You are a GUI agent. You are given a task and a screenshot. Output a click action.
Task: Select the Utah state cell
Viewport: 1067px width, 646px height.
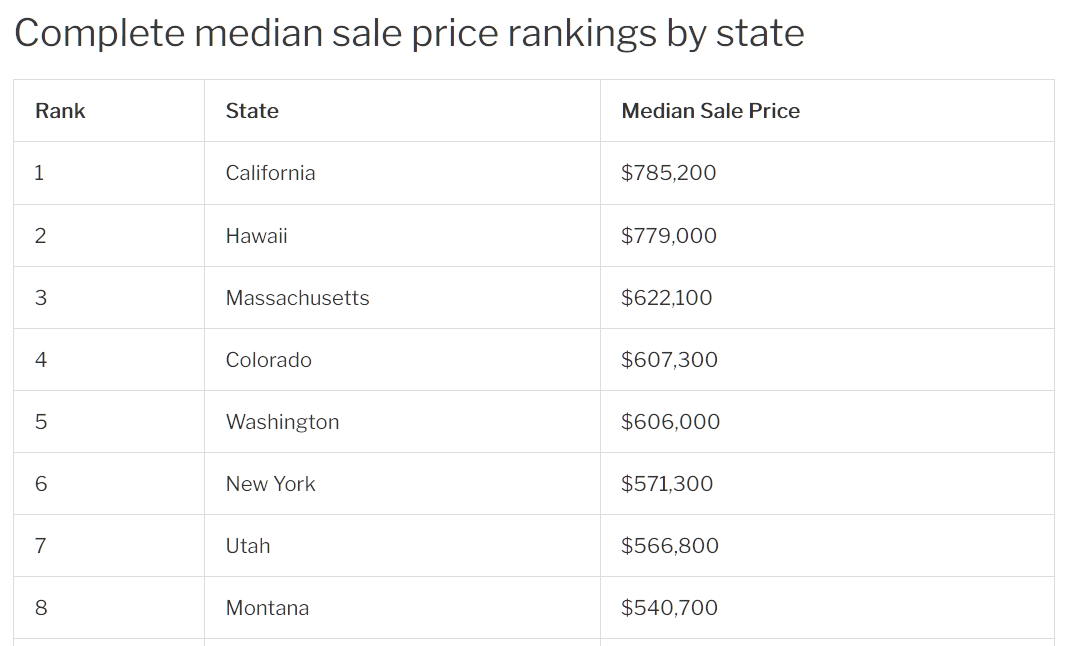pyautogui.click(x=248, y=546)
